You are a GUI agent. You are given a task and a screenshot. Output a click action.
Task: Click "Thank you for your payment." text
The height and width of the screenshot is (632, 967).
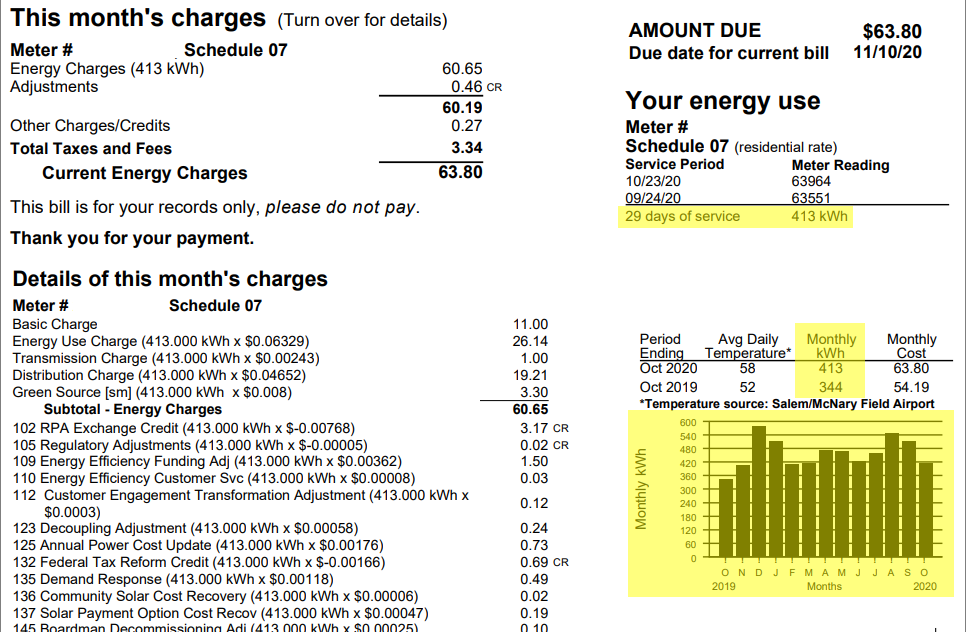click(x=132, y=238)
